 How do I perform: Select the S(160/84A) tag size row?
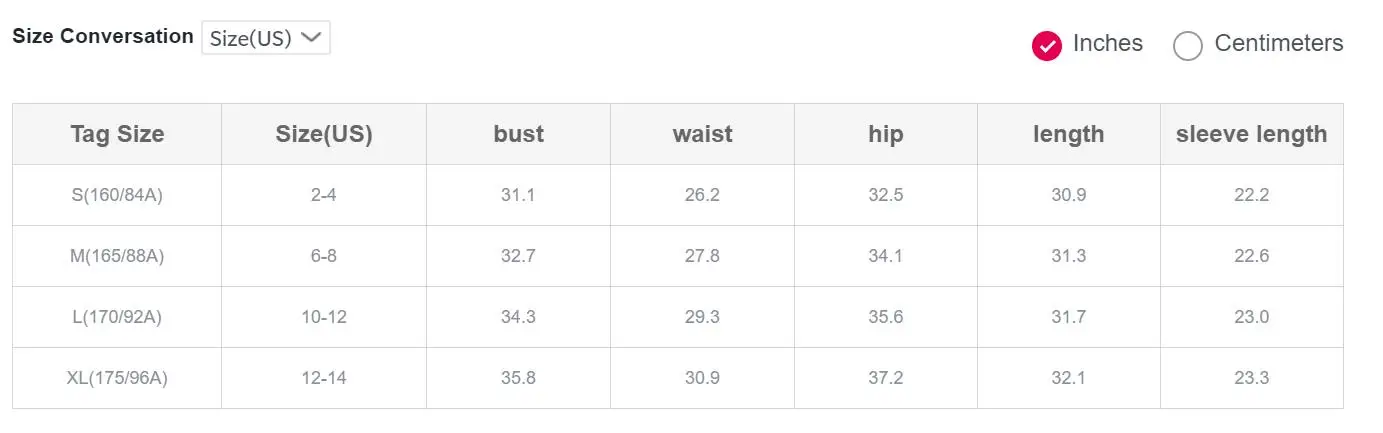[678, 195]
